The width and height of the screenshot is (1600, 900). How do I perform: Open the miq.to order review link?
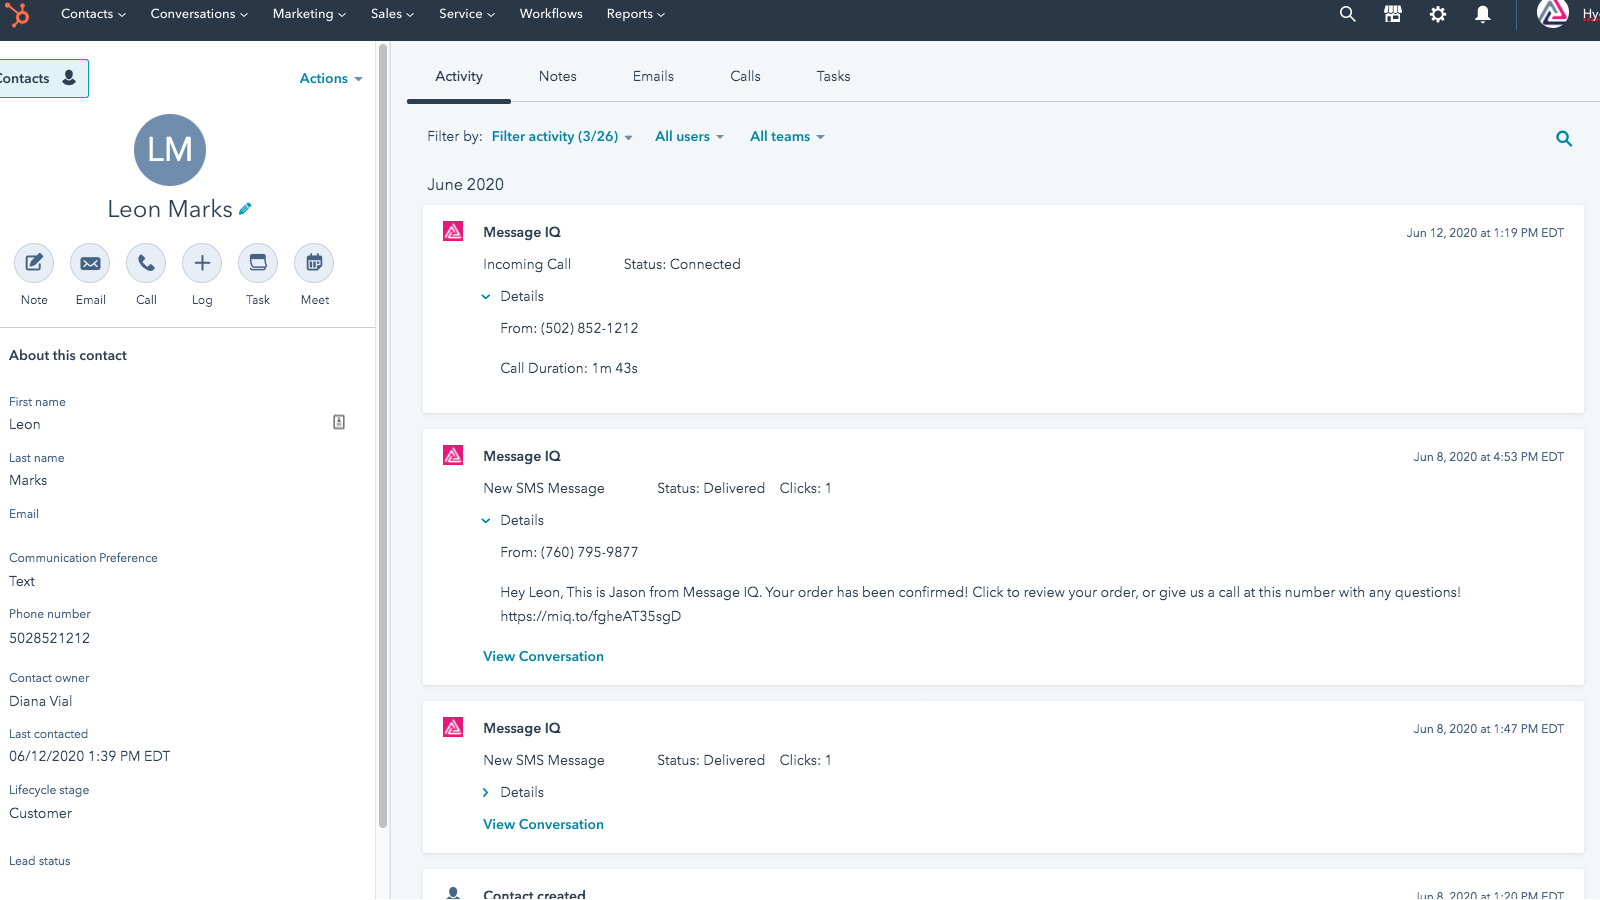coord(591,616)
